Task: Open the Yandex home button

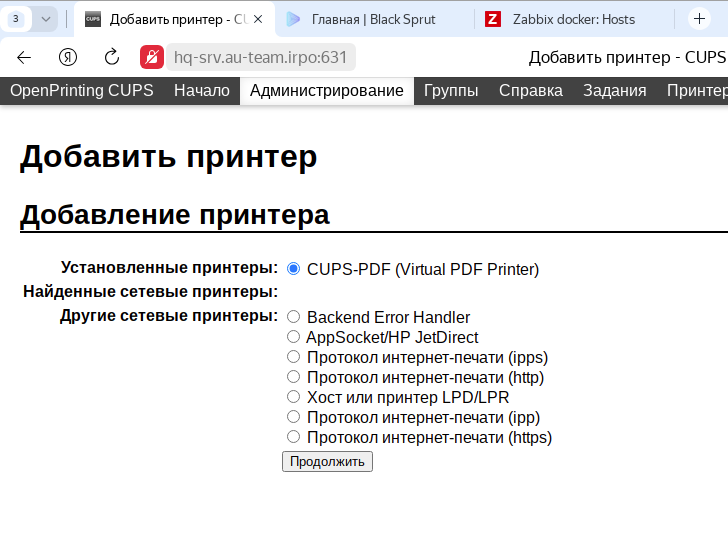Action: coord(68,58)
